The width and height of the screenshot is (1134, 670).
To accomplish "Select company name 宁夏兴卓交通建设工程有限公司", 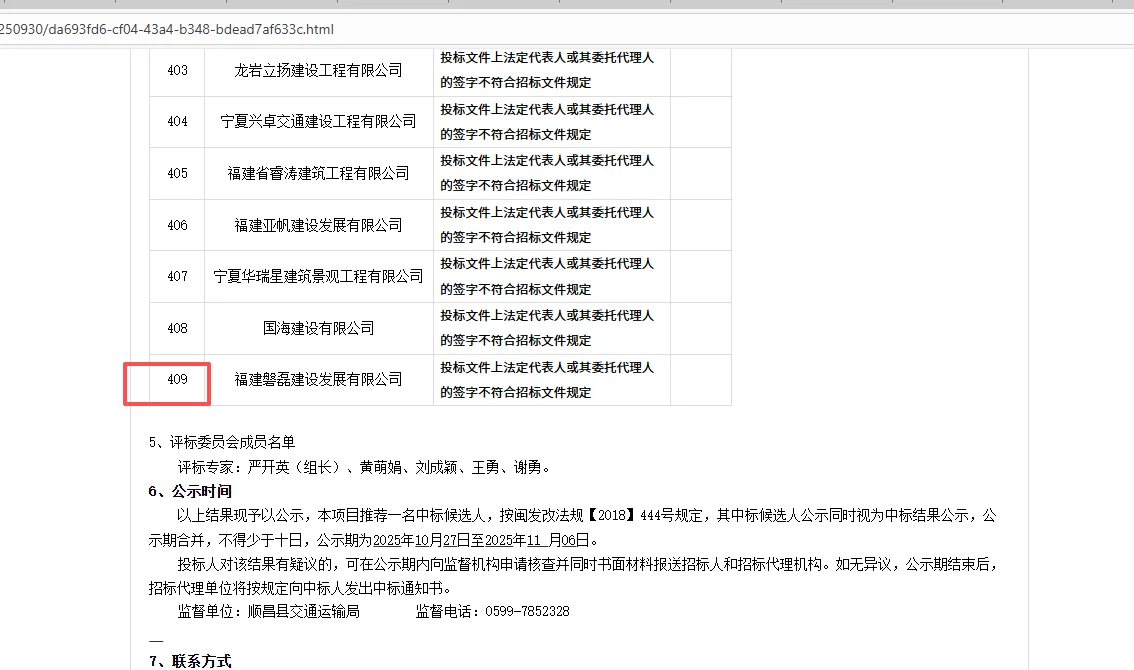I will [x=318, y=122].
